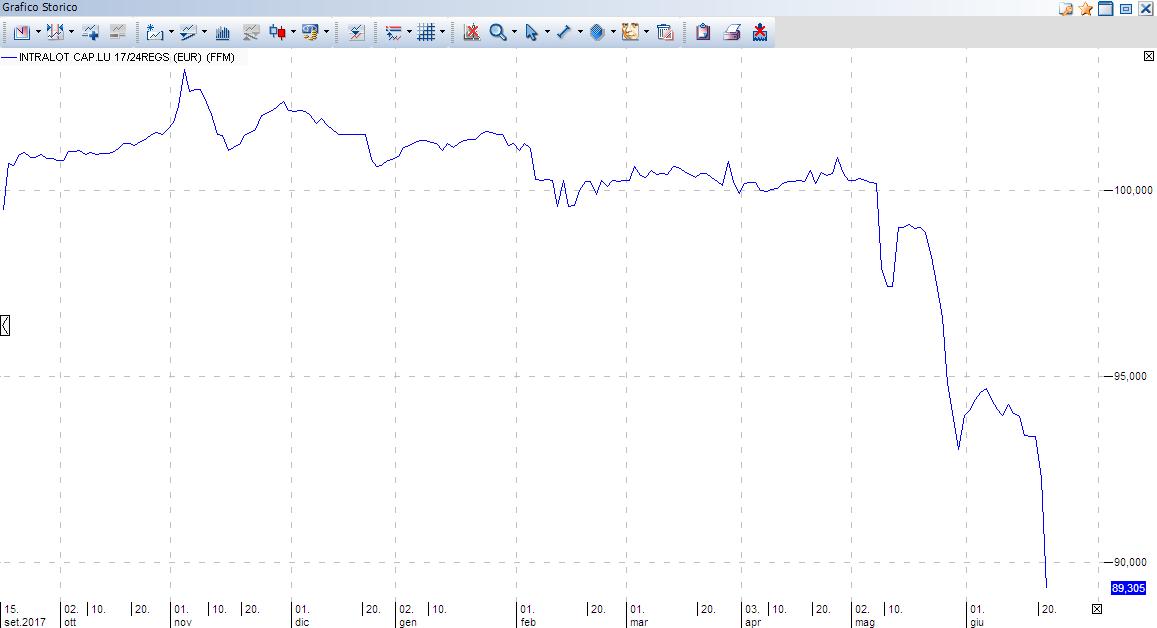This screenshot has width=1157, height=628.
Task: Click the 89,305 current price label
Action: (1128, 588)
